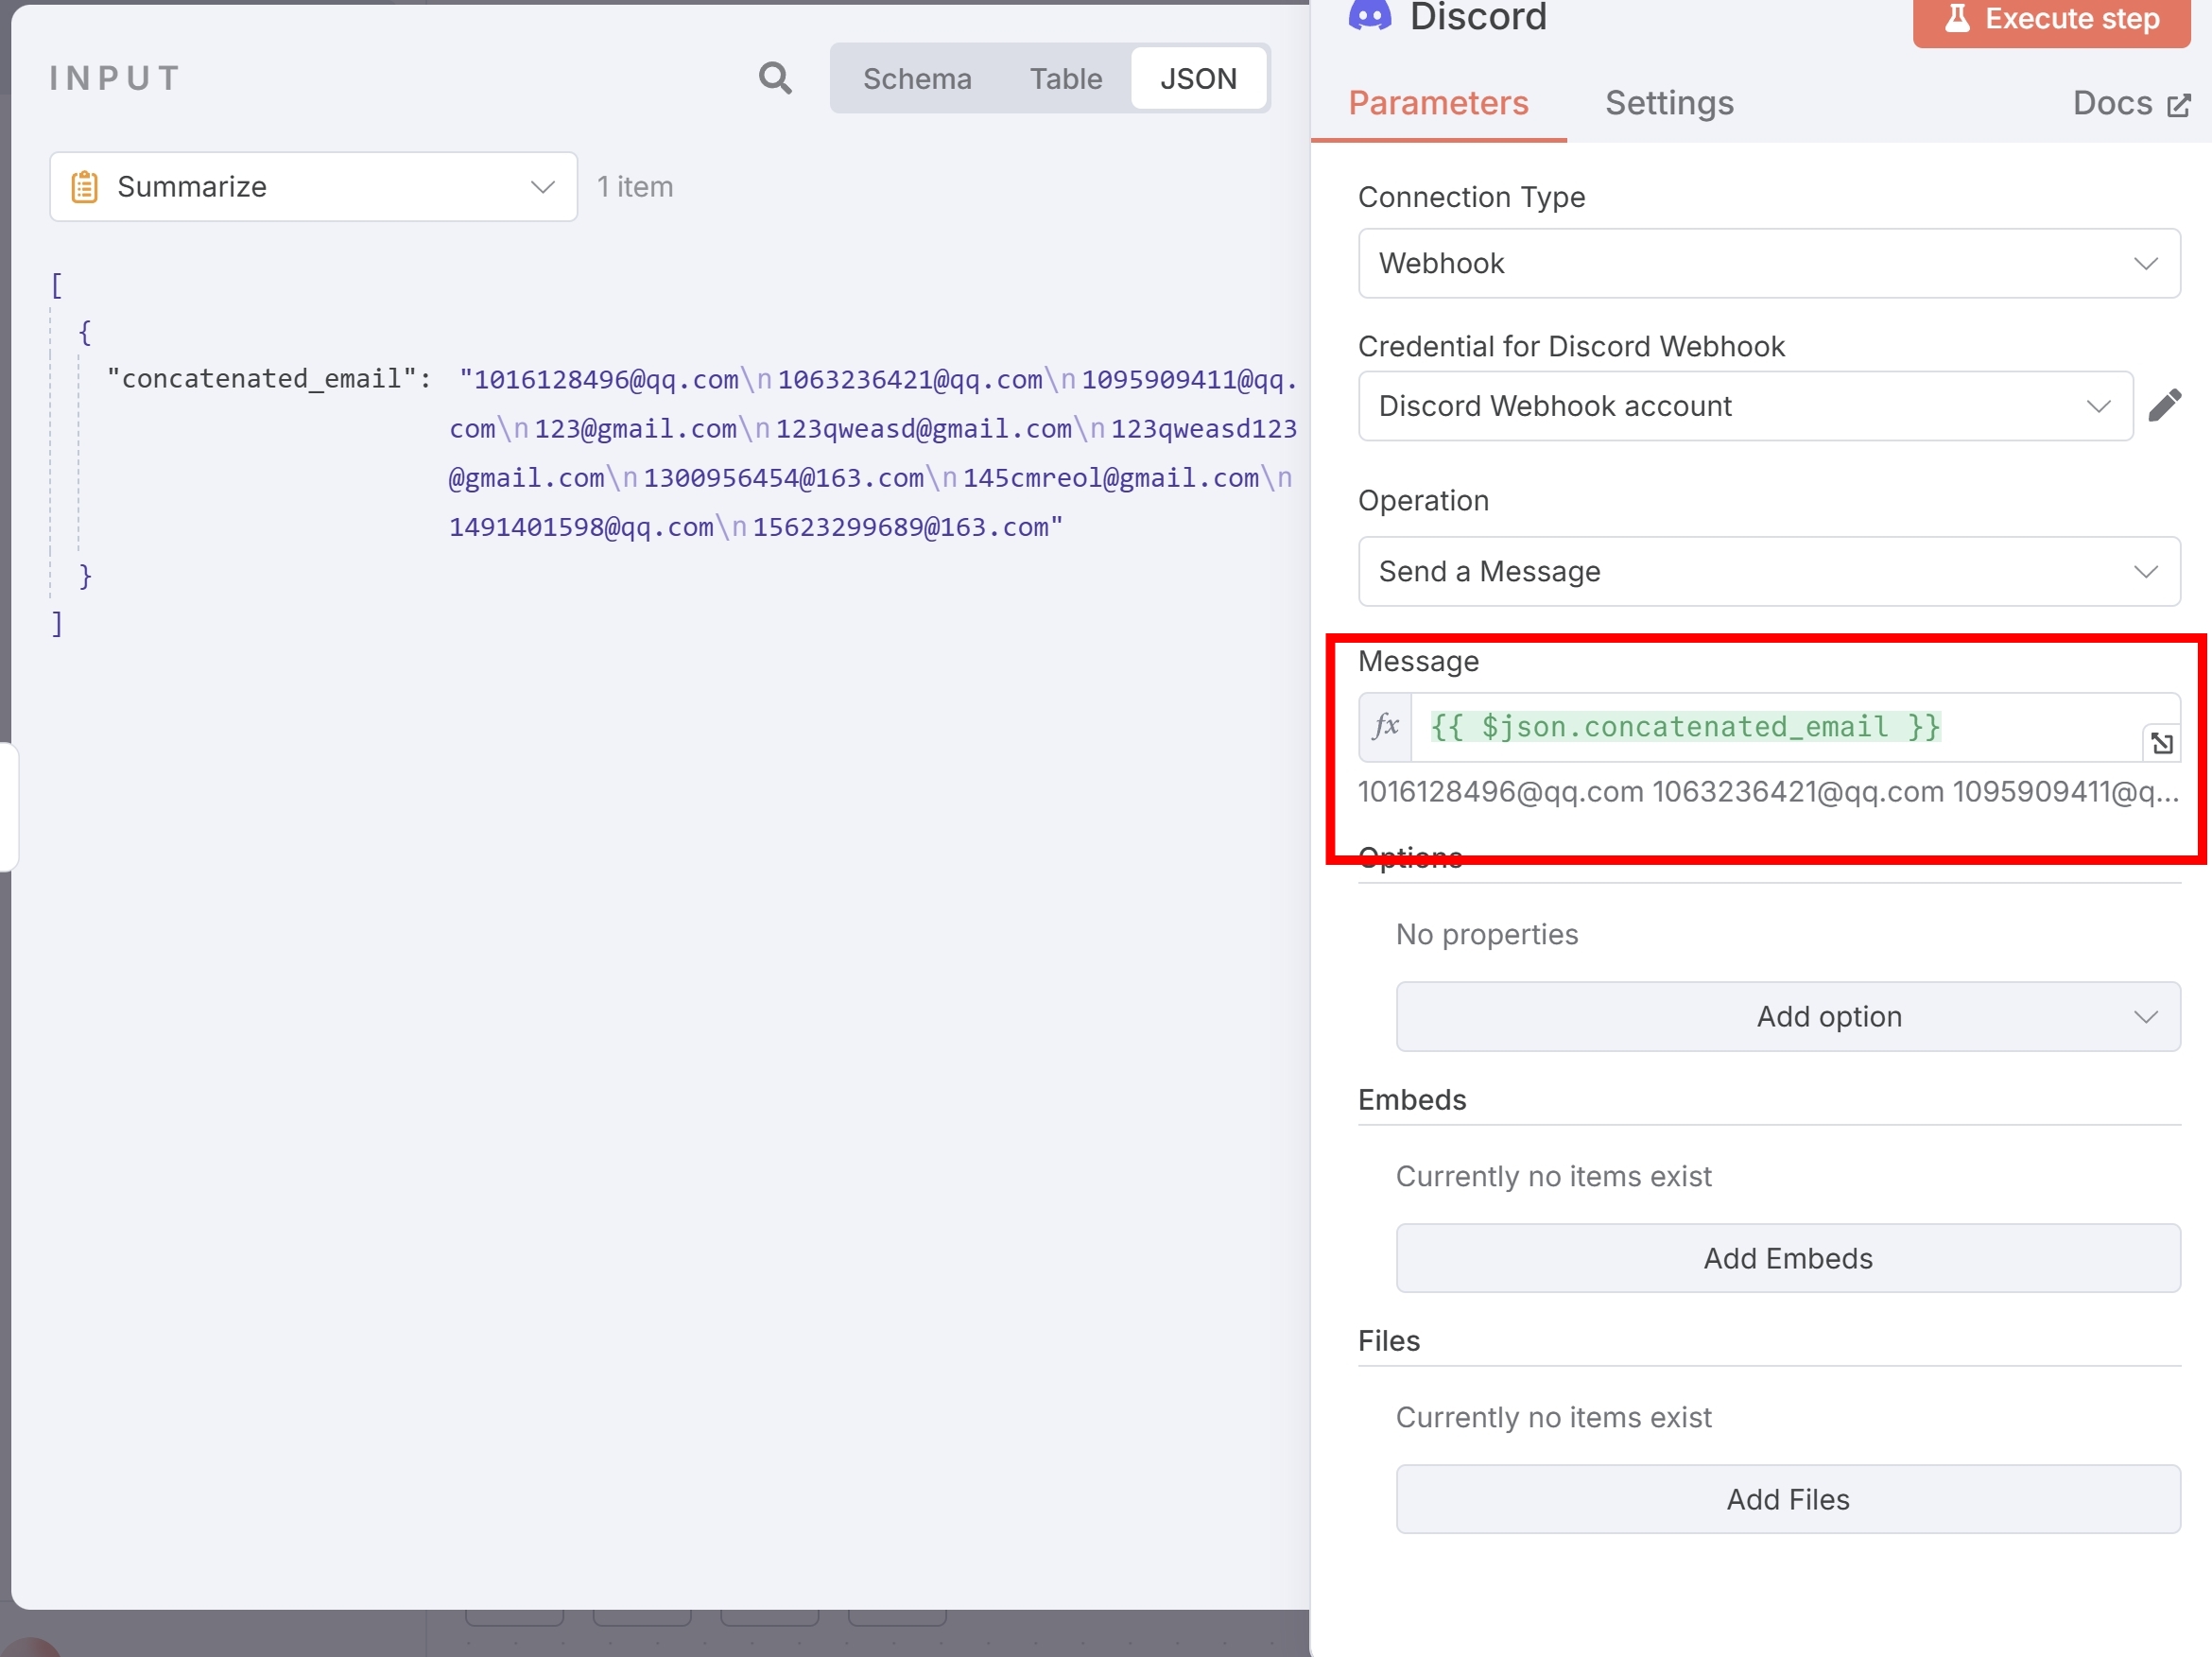
Task: Open the Parameters tab
Action: coord(1438,103)
